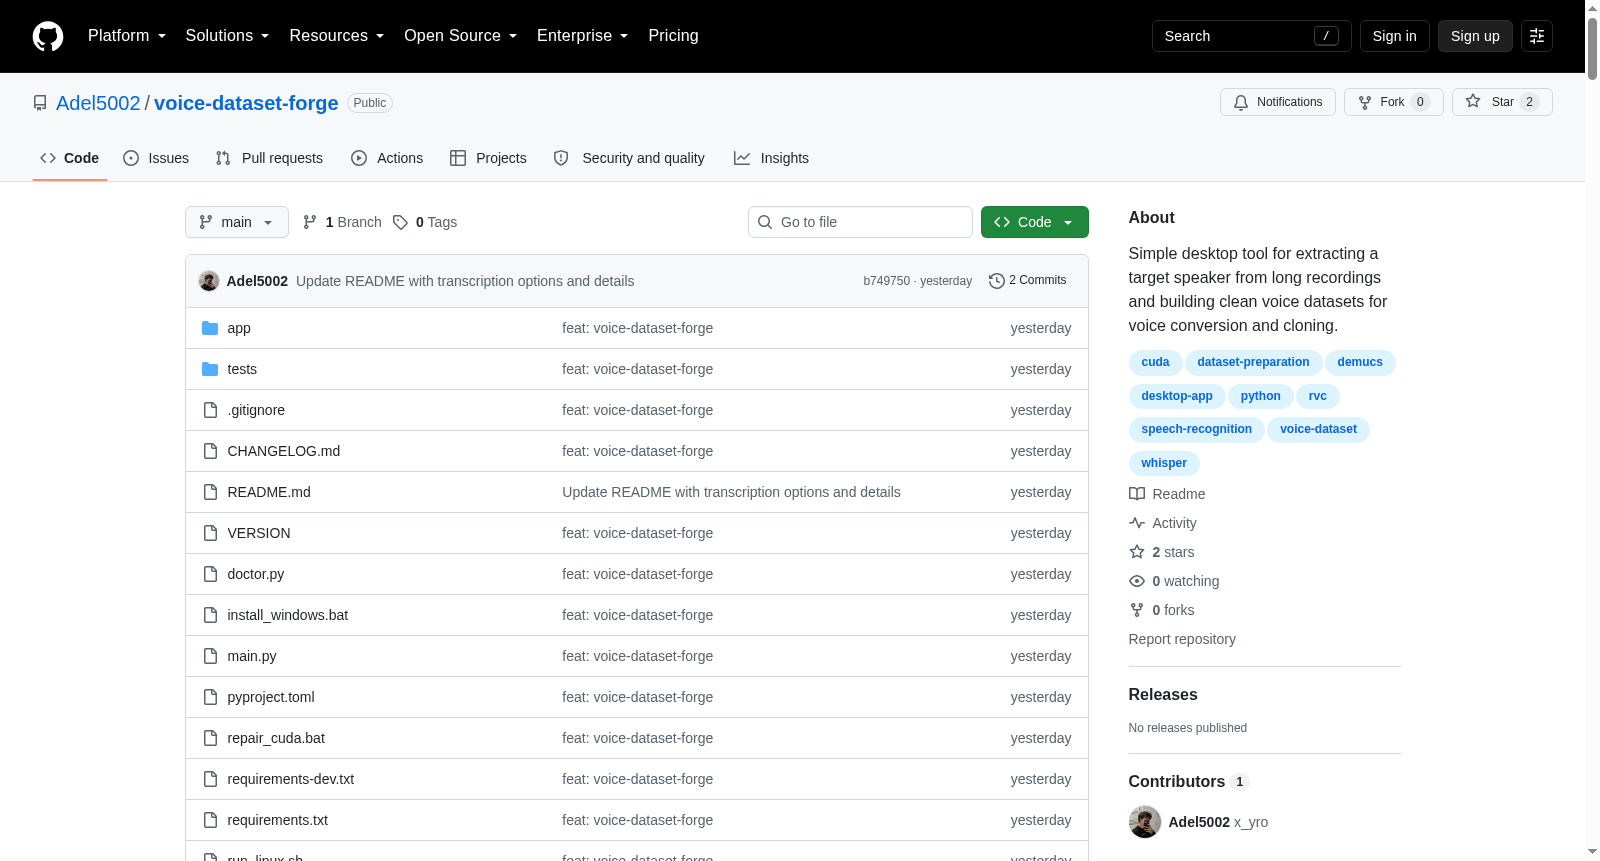This screenshot has width=1600, height=861.
Task: Fork the repository
Action: [x=1394, y=102]
